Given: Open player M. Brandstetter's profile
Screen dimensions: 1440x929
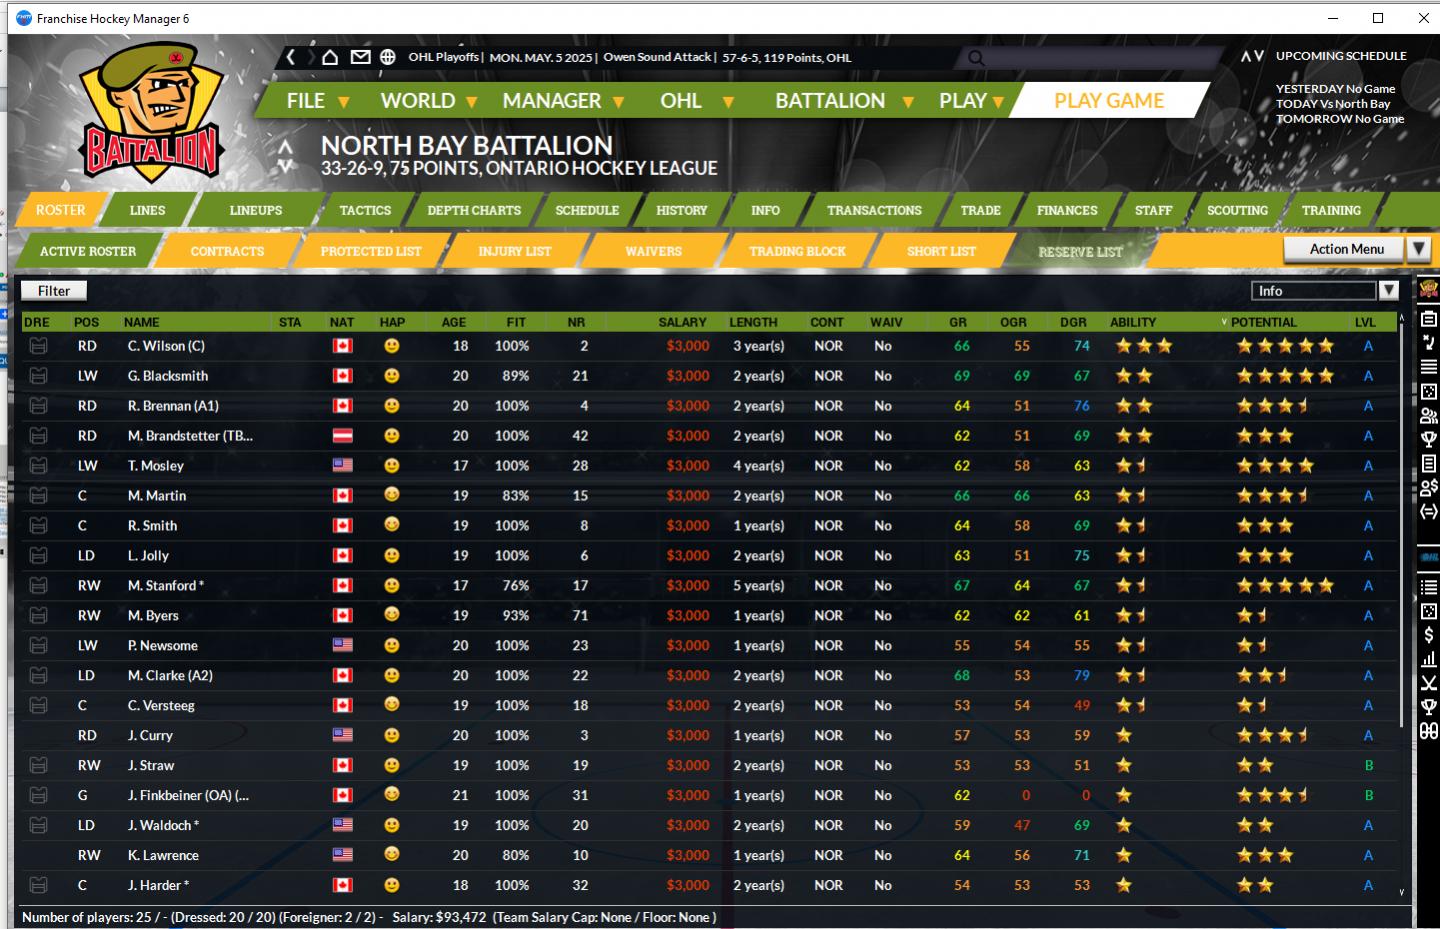Looking at the screenshot, I should 190,436.
